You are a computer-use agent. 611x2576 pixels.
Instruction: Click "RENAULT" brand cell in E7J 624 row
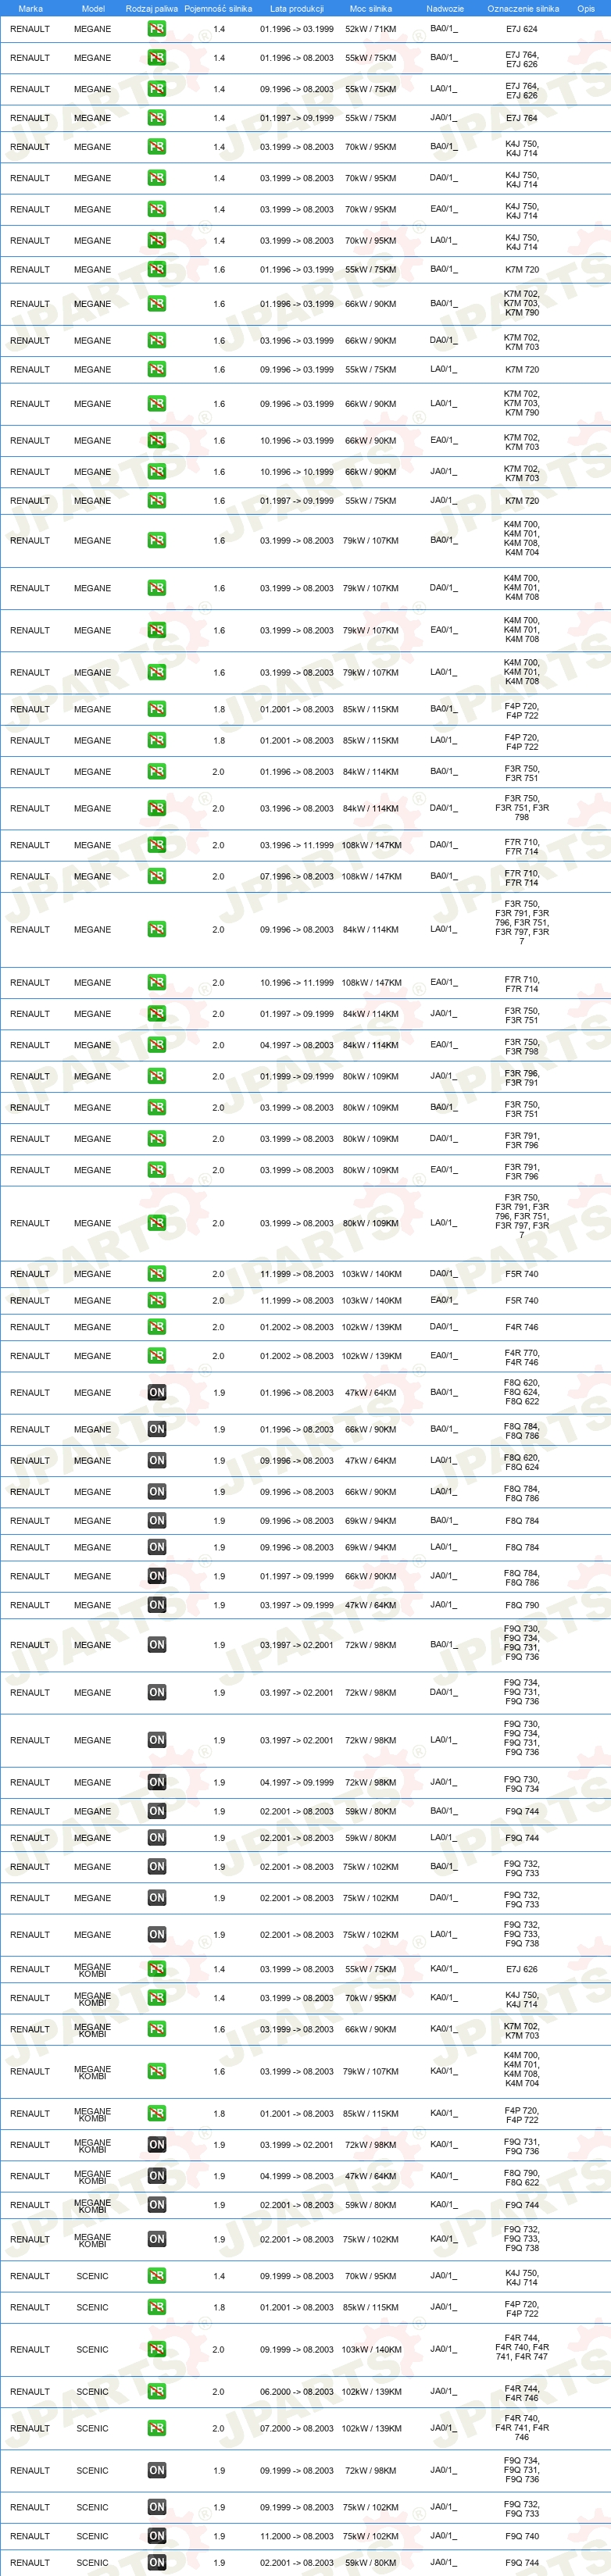(x=30, y=29)
